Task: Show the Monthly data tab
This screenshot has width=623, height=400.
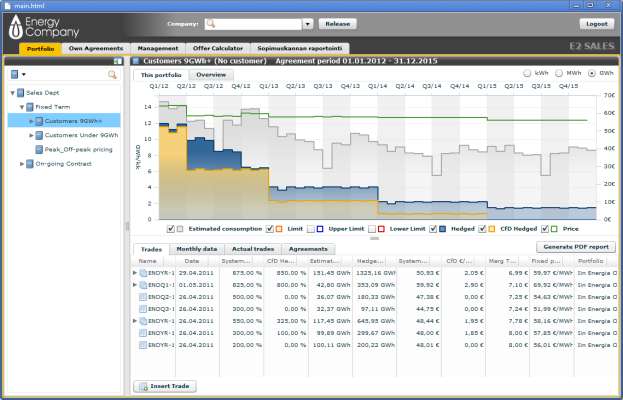Action: point(197,249)
